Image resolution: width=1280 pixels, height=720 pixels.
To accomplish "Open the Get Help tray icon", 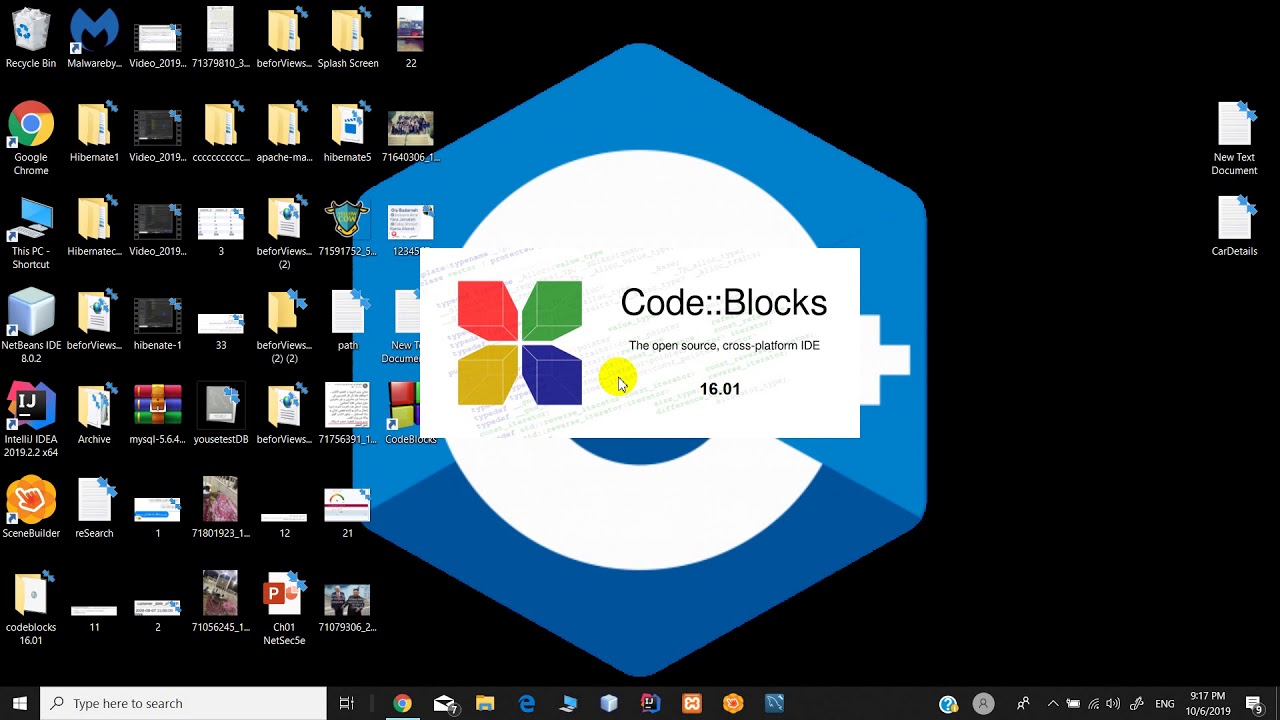I will (949, 703).
